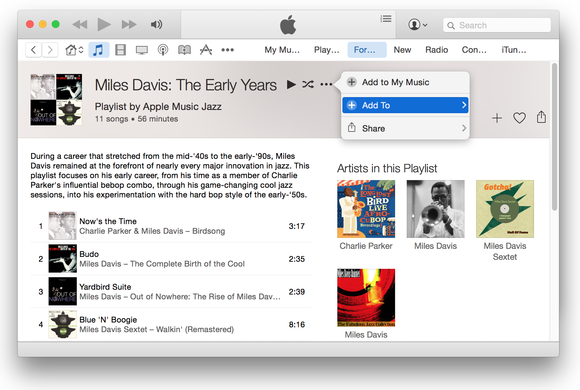Show more media kinds ellipsis

(x=227, y=50)
